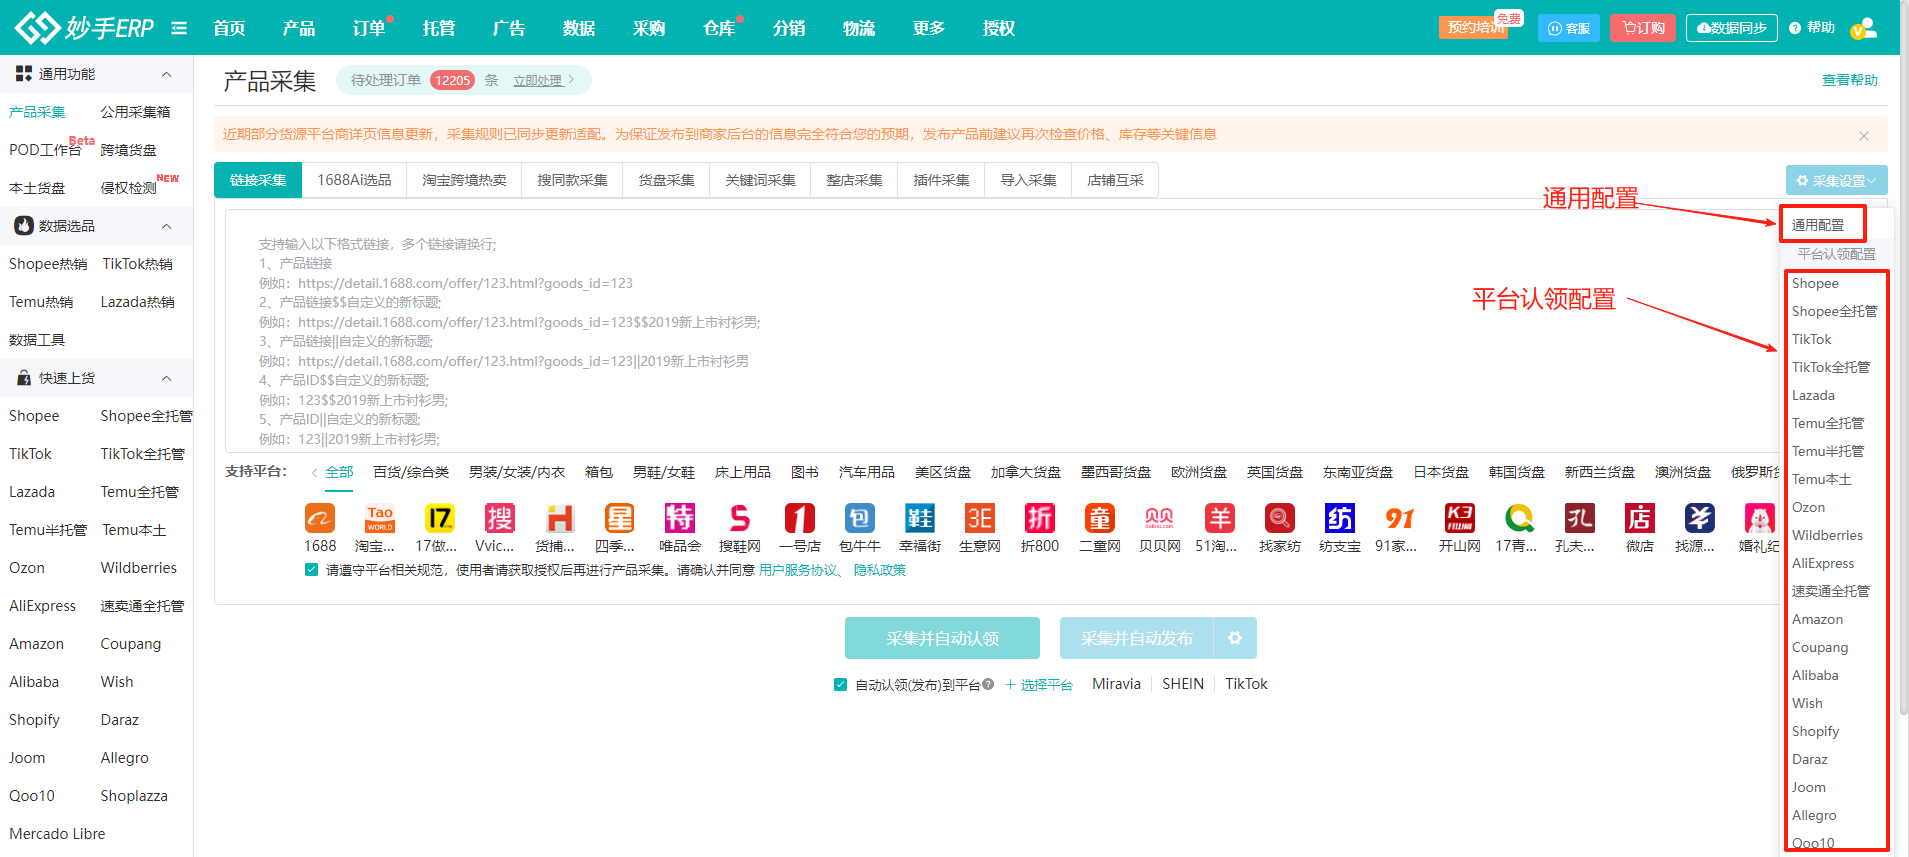Select the 17做网店 platform icon

coord(440,518)
